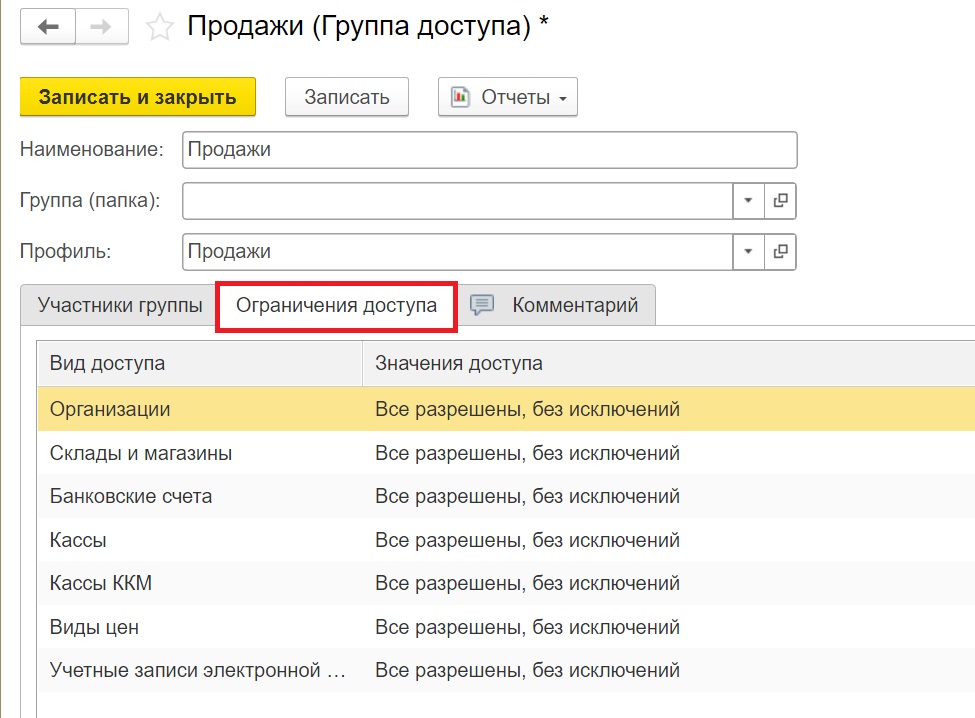Add to favorites with the star icon

click(159, 27)
